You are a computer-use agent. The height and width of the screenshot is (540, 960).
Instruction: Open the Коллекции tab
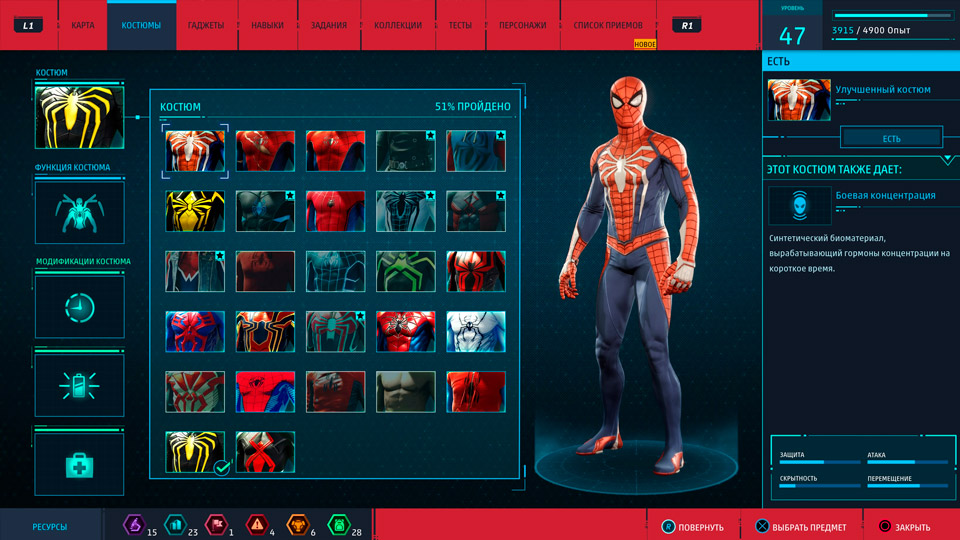point(398,25)
